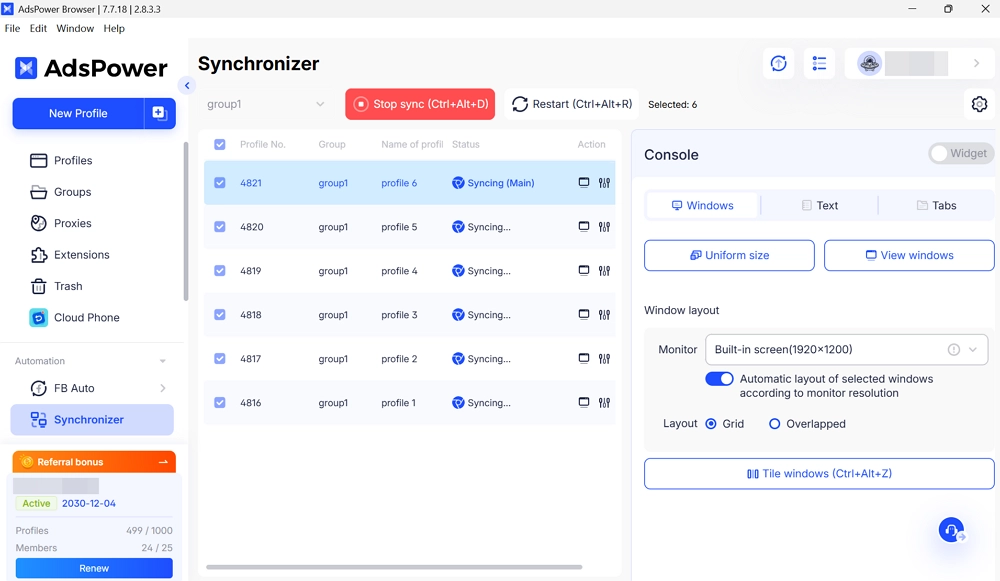Uncheck the checkbox for profile 4819
The height and width of the screenshot is (581, 1000).
220,271
